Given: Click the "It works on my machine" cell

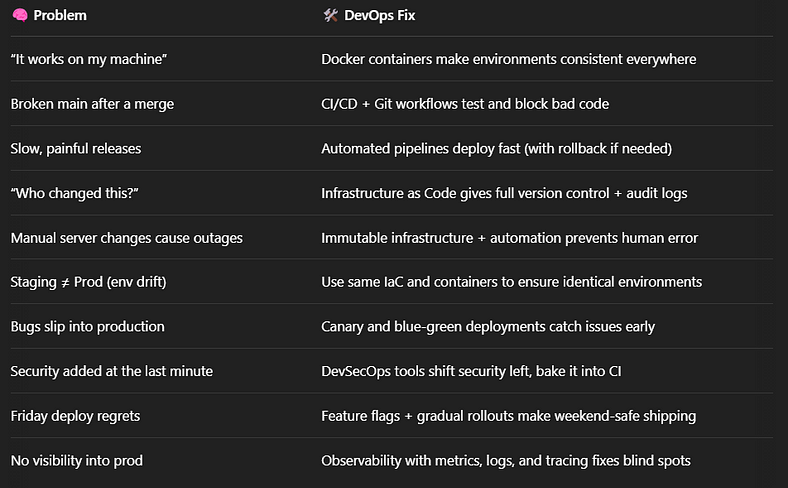Looking at the screenshot, I should [89, 59].
